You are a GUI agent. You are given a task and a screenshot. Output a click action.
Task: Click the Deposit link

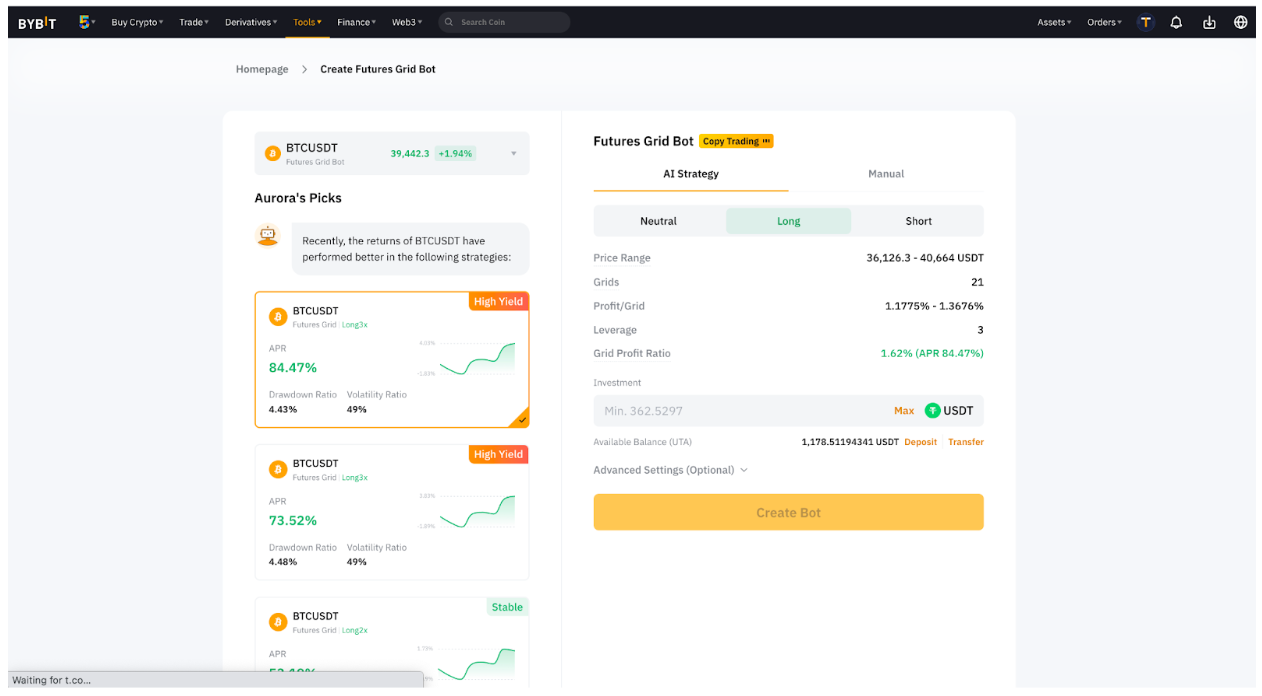[920, 442]
